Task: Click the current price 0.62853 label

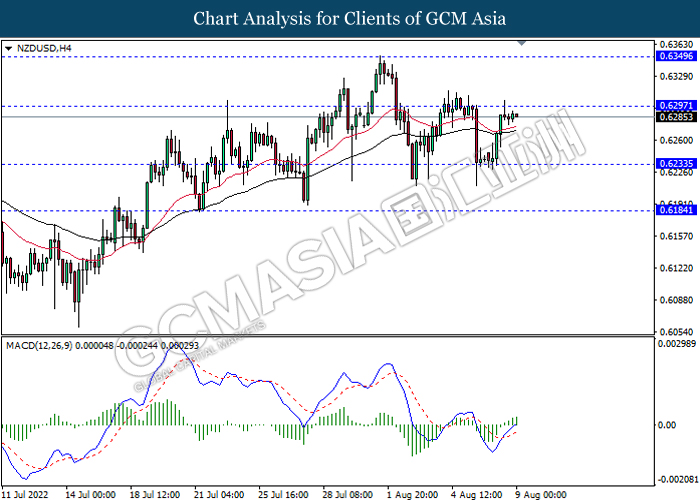Action: point(676,117)
